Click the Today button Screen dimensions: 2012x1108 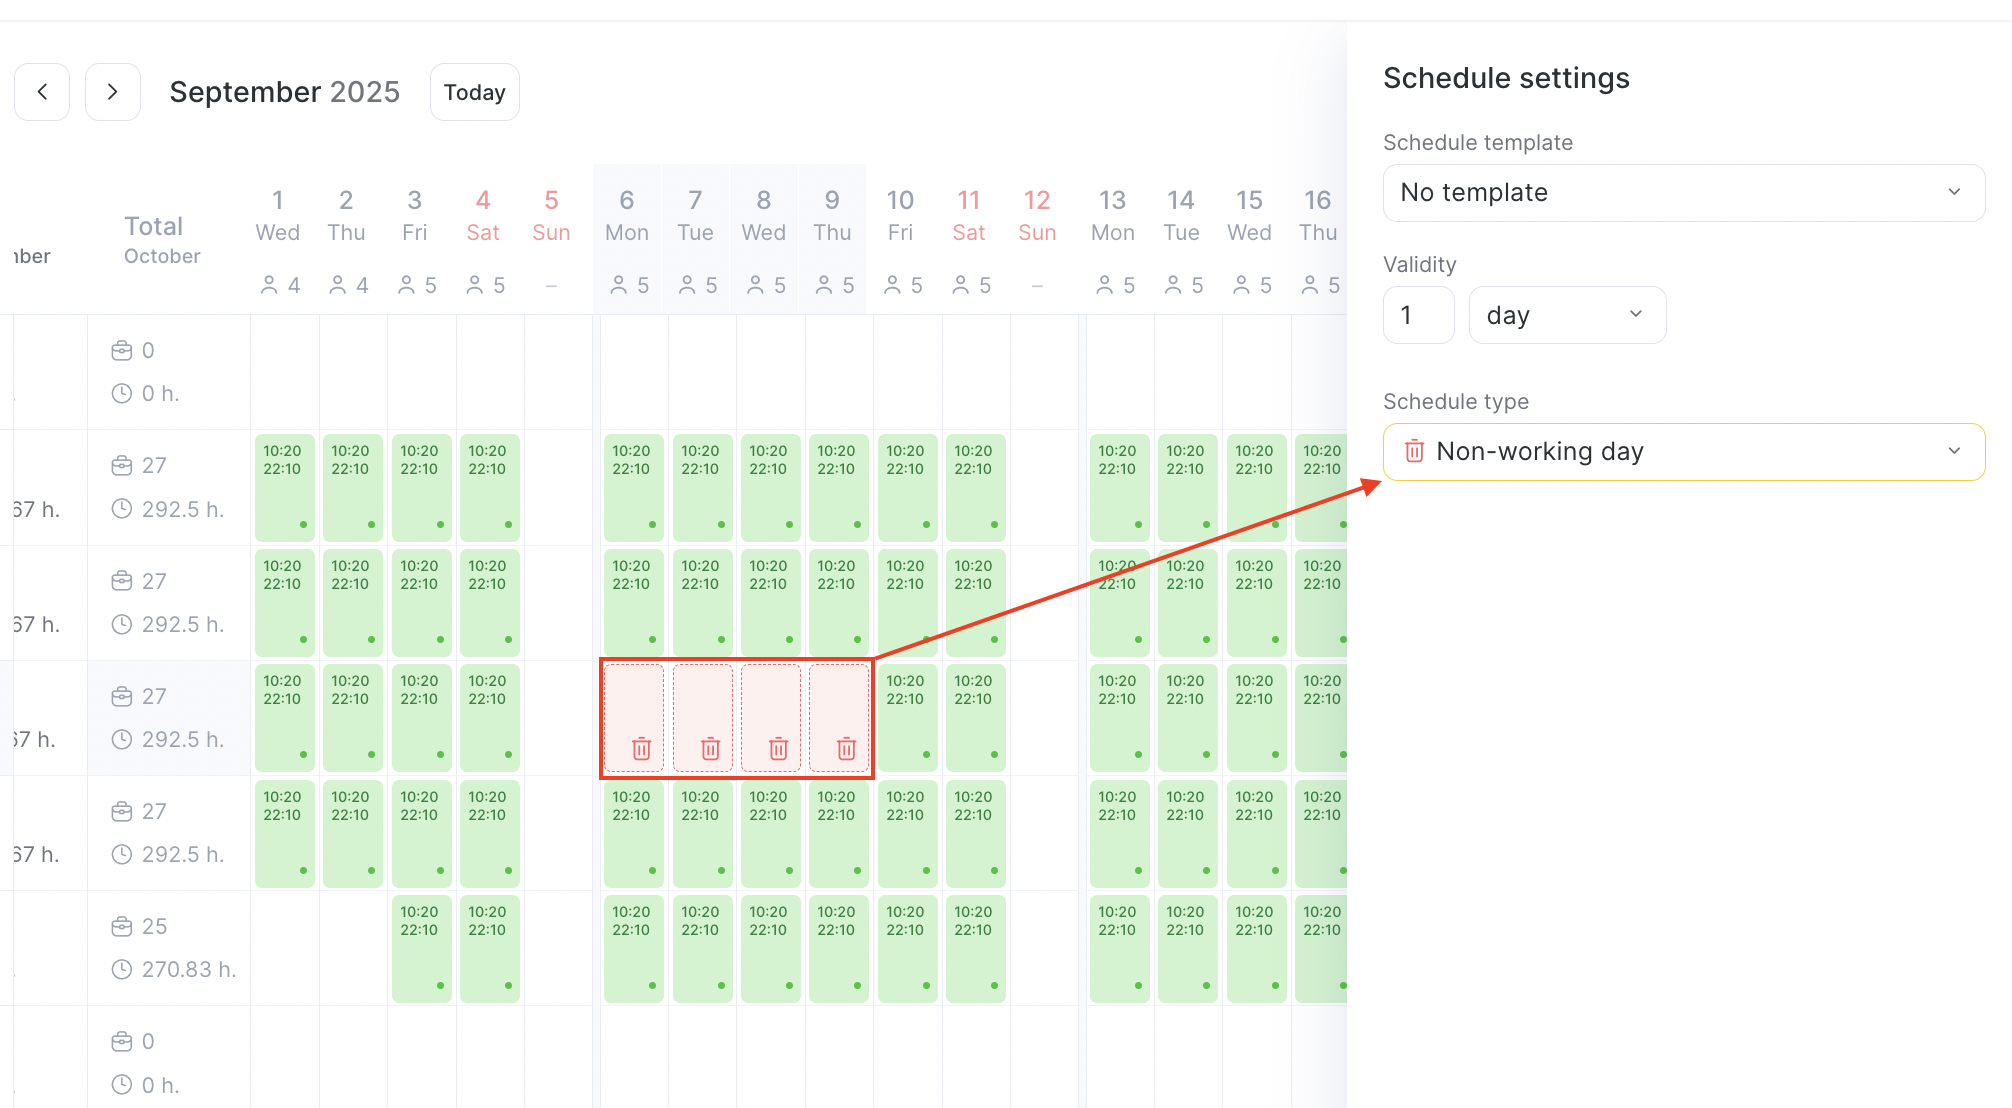(x=474, y=92)
